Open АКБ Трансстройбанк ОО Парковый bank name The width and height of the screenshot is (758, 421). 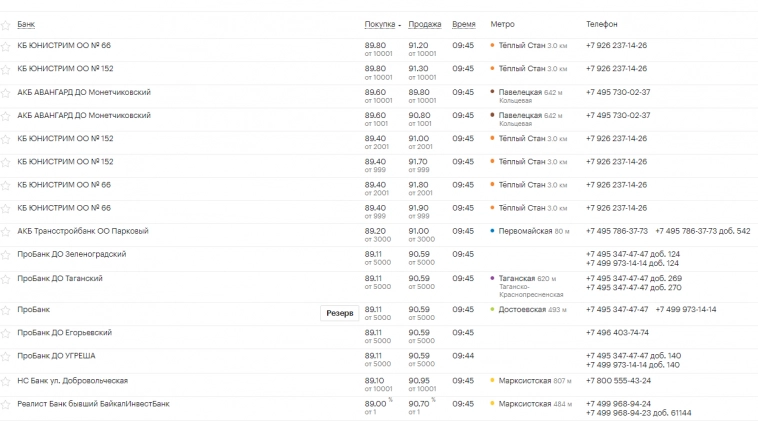83,231
